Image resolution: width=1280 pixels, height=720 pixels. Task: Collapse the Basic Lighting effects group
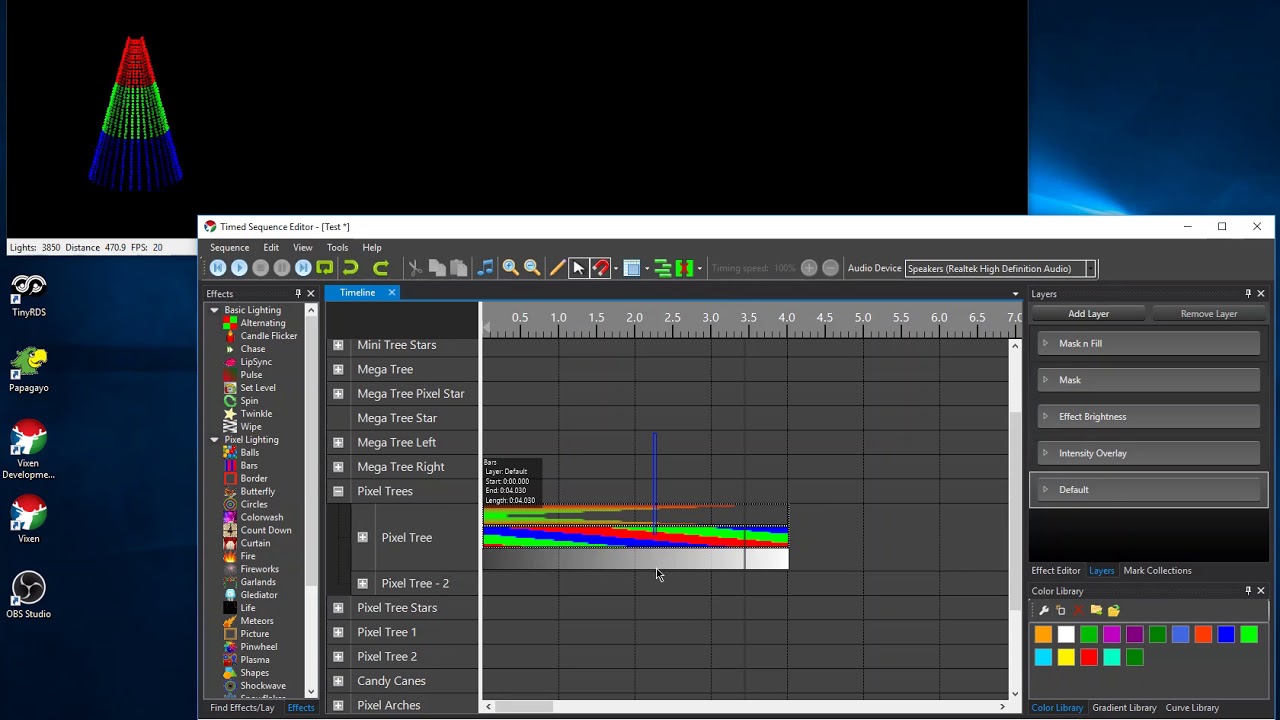[x=214, y=310]
